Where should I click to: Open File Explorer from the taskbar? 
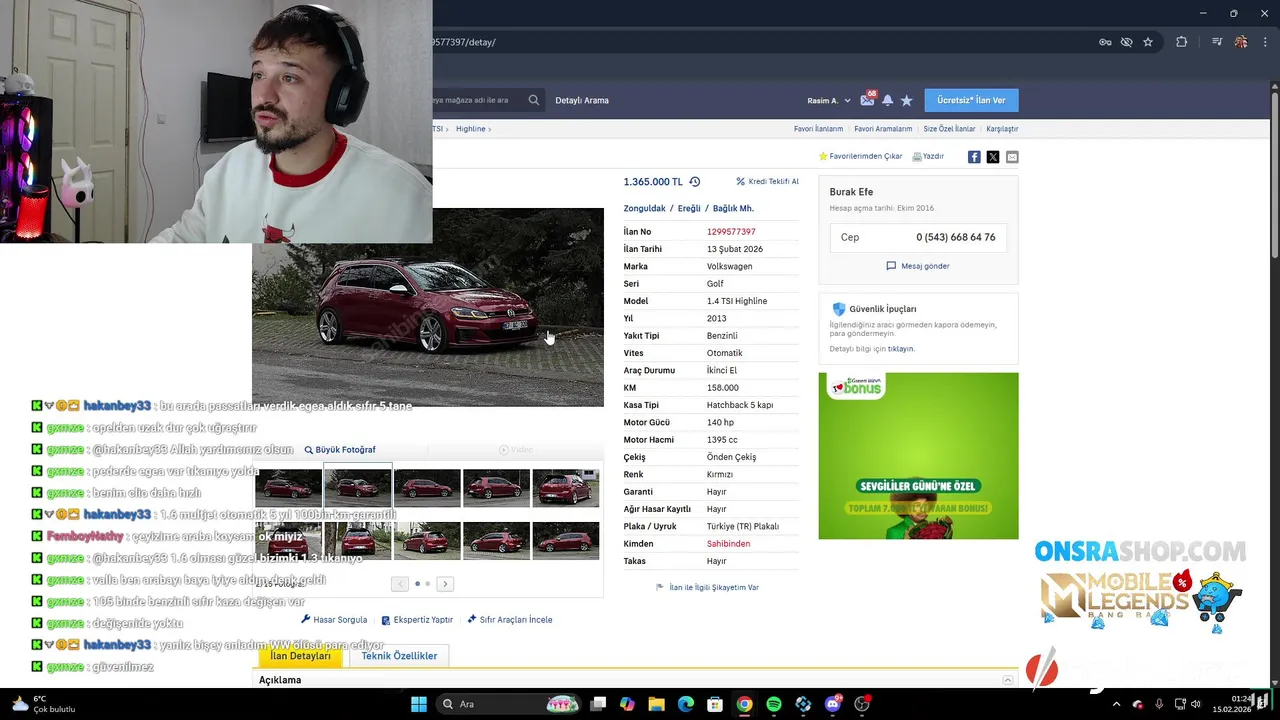(656, 704)
